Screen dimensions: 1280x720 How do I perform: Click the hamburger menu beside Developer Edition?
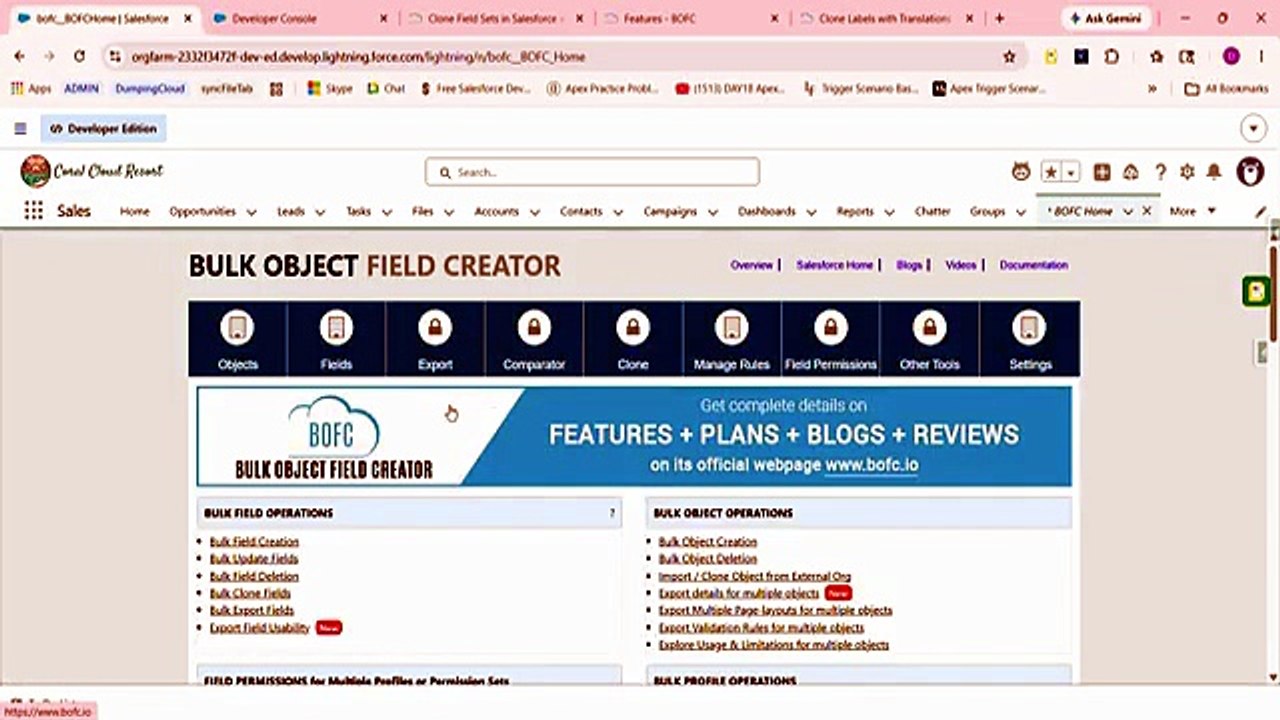pyautogui.click(x=20, y=128)
